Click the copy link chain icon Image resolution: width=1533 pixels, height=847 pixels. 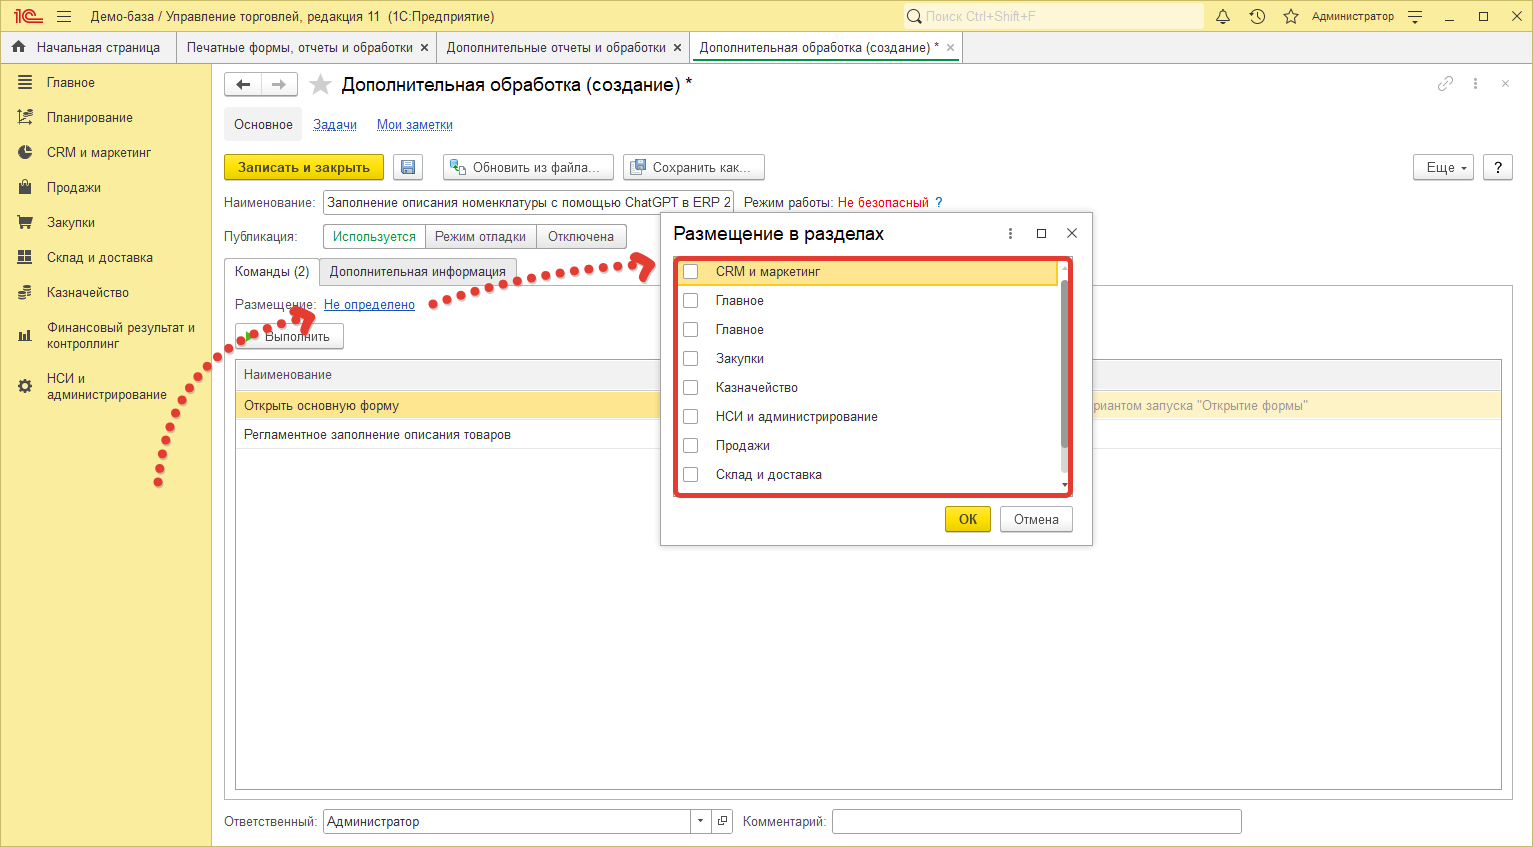coord(1445,84)
